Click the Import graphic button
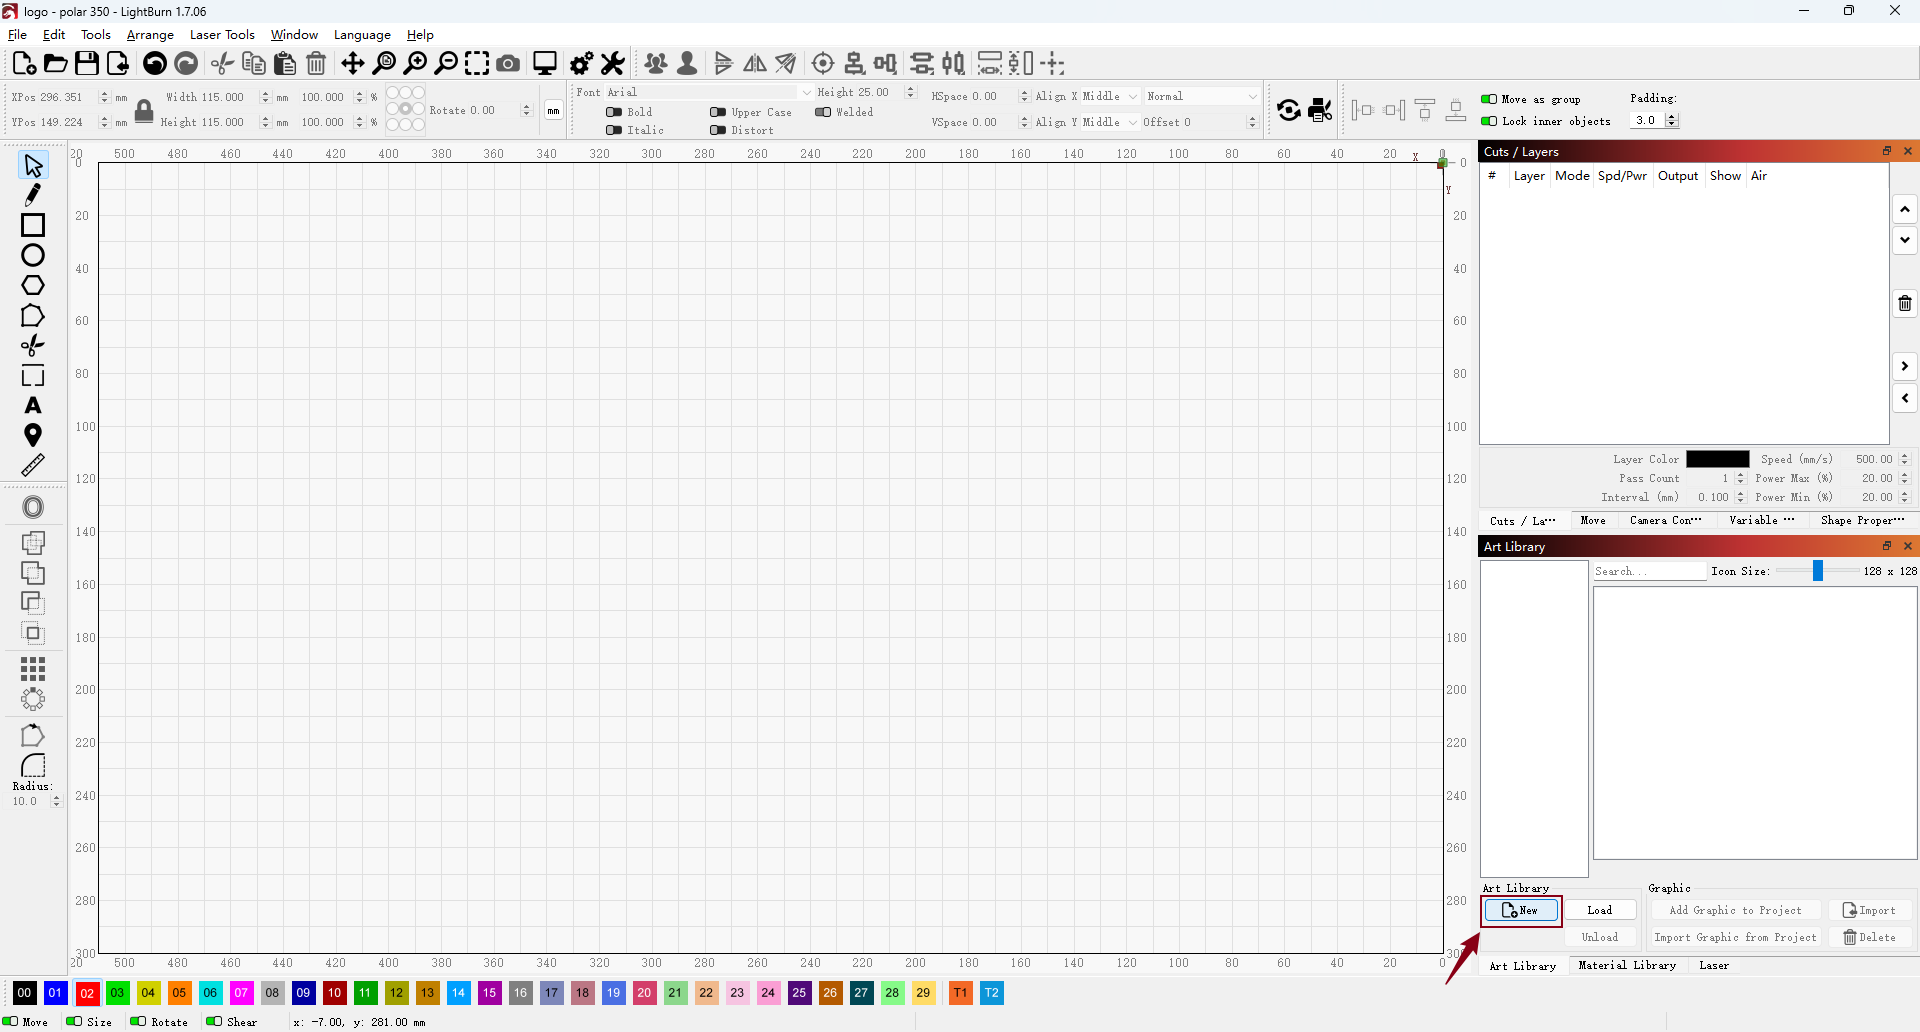The width and height of the screenshot is (1920, 1032). click(1870, 910)
